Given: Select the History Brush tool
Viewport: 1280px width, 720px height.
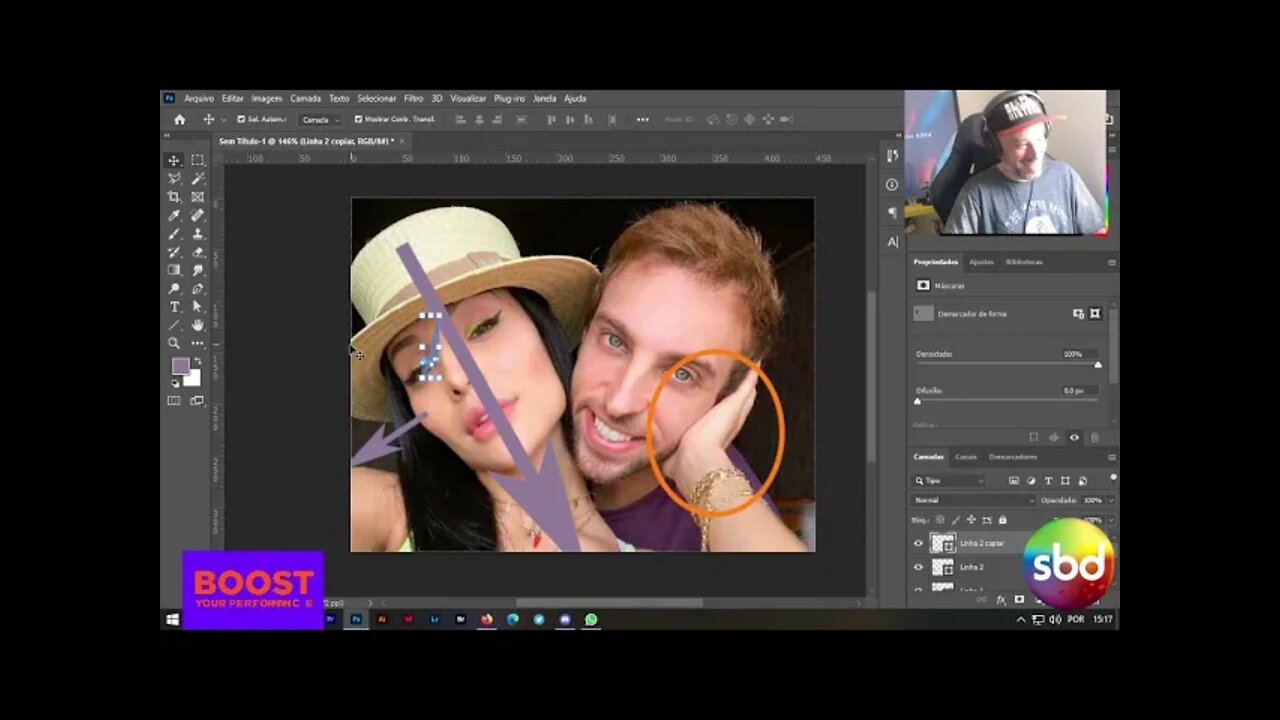Looking at the screenshot, I should pyautogui.click(x=174, y=252).
